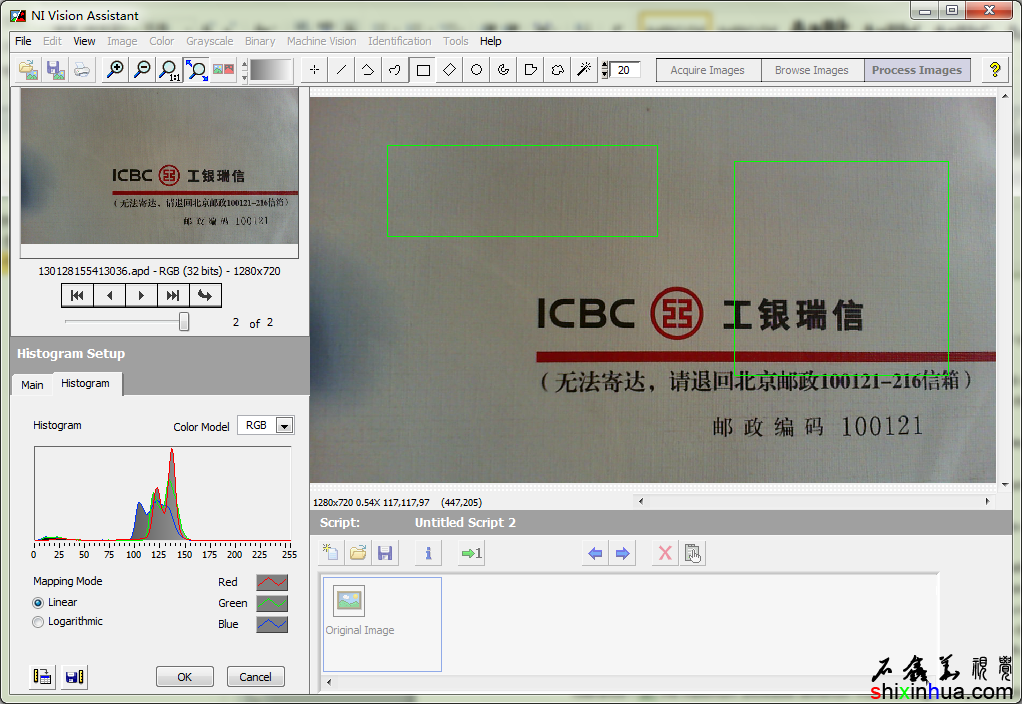Click the image index slider handle
Screen dimensions: 1022x704
click(x=184, y=321)
